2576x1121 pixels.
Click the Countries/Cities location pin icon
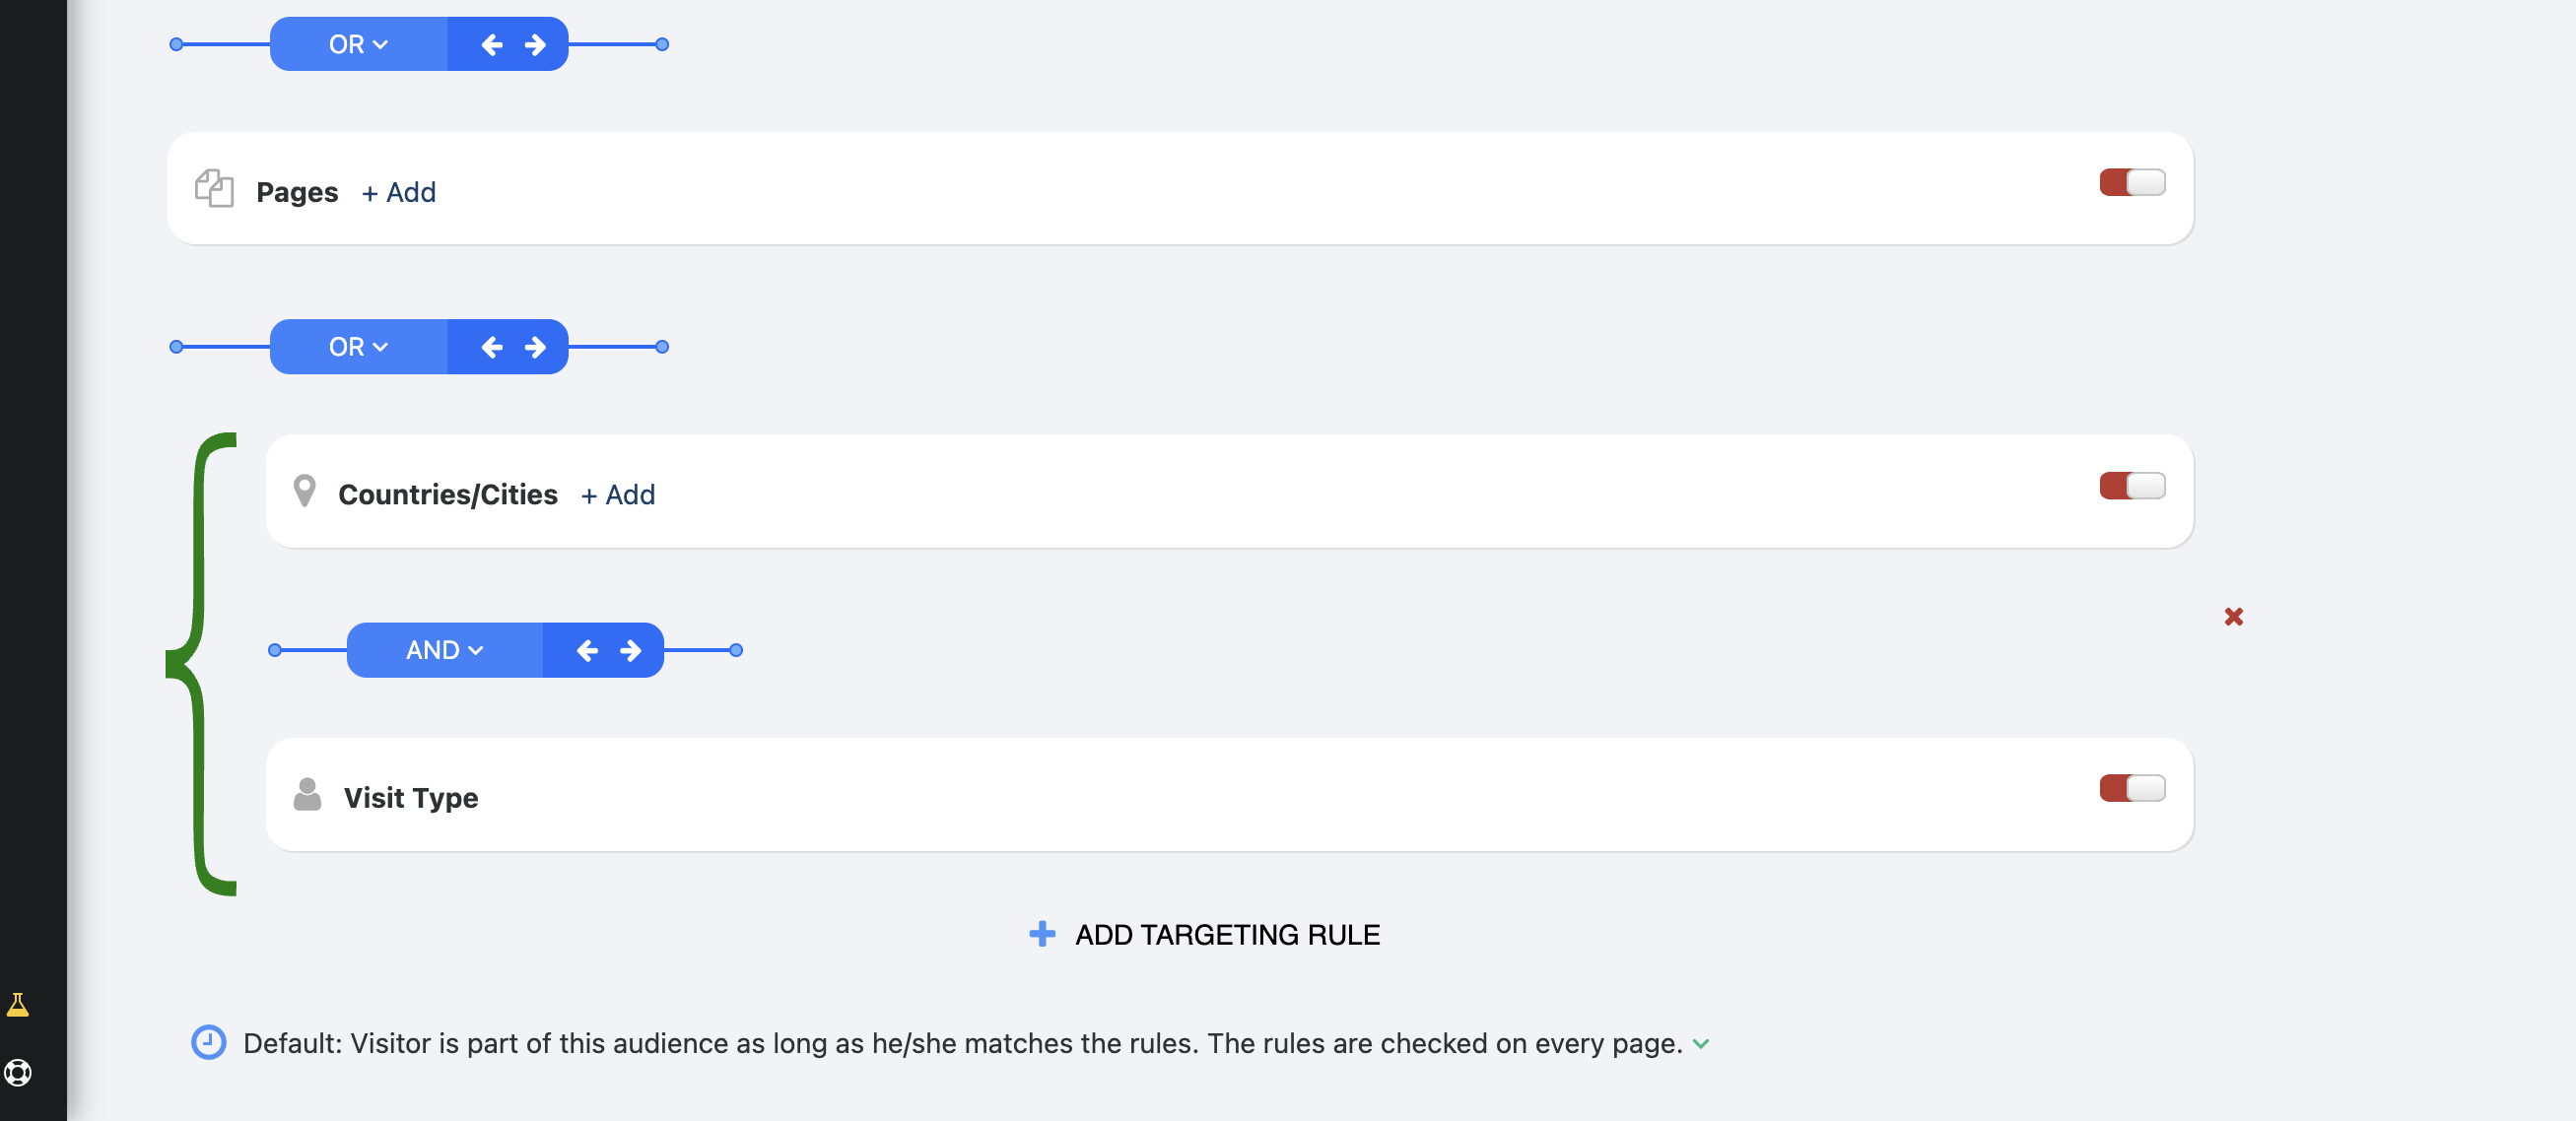[305, 491]
